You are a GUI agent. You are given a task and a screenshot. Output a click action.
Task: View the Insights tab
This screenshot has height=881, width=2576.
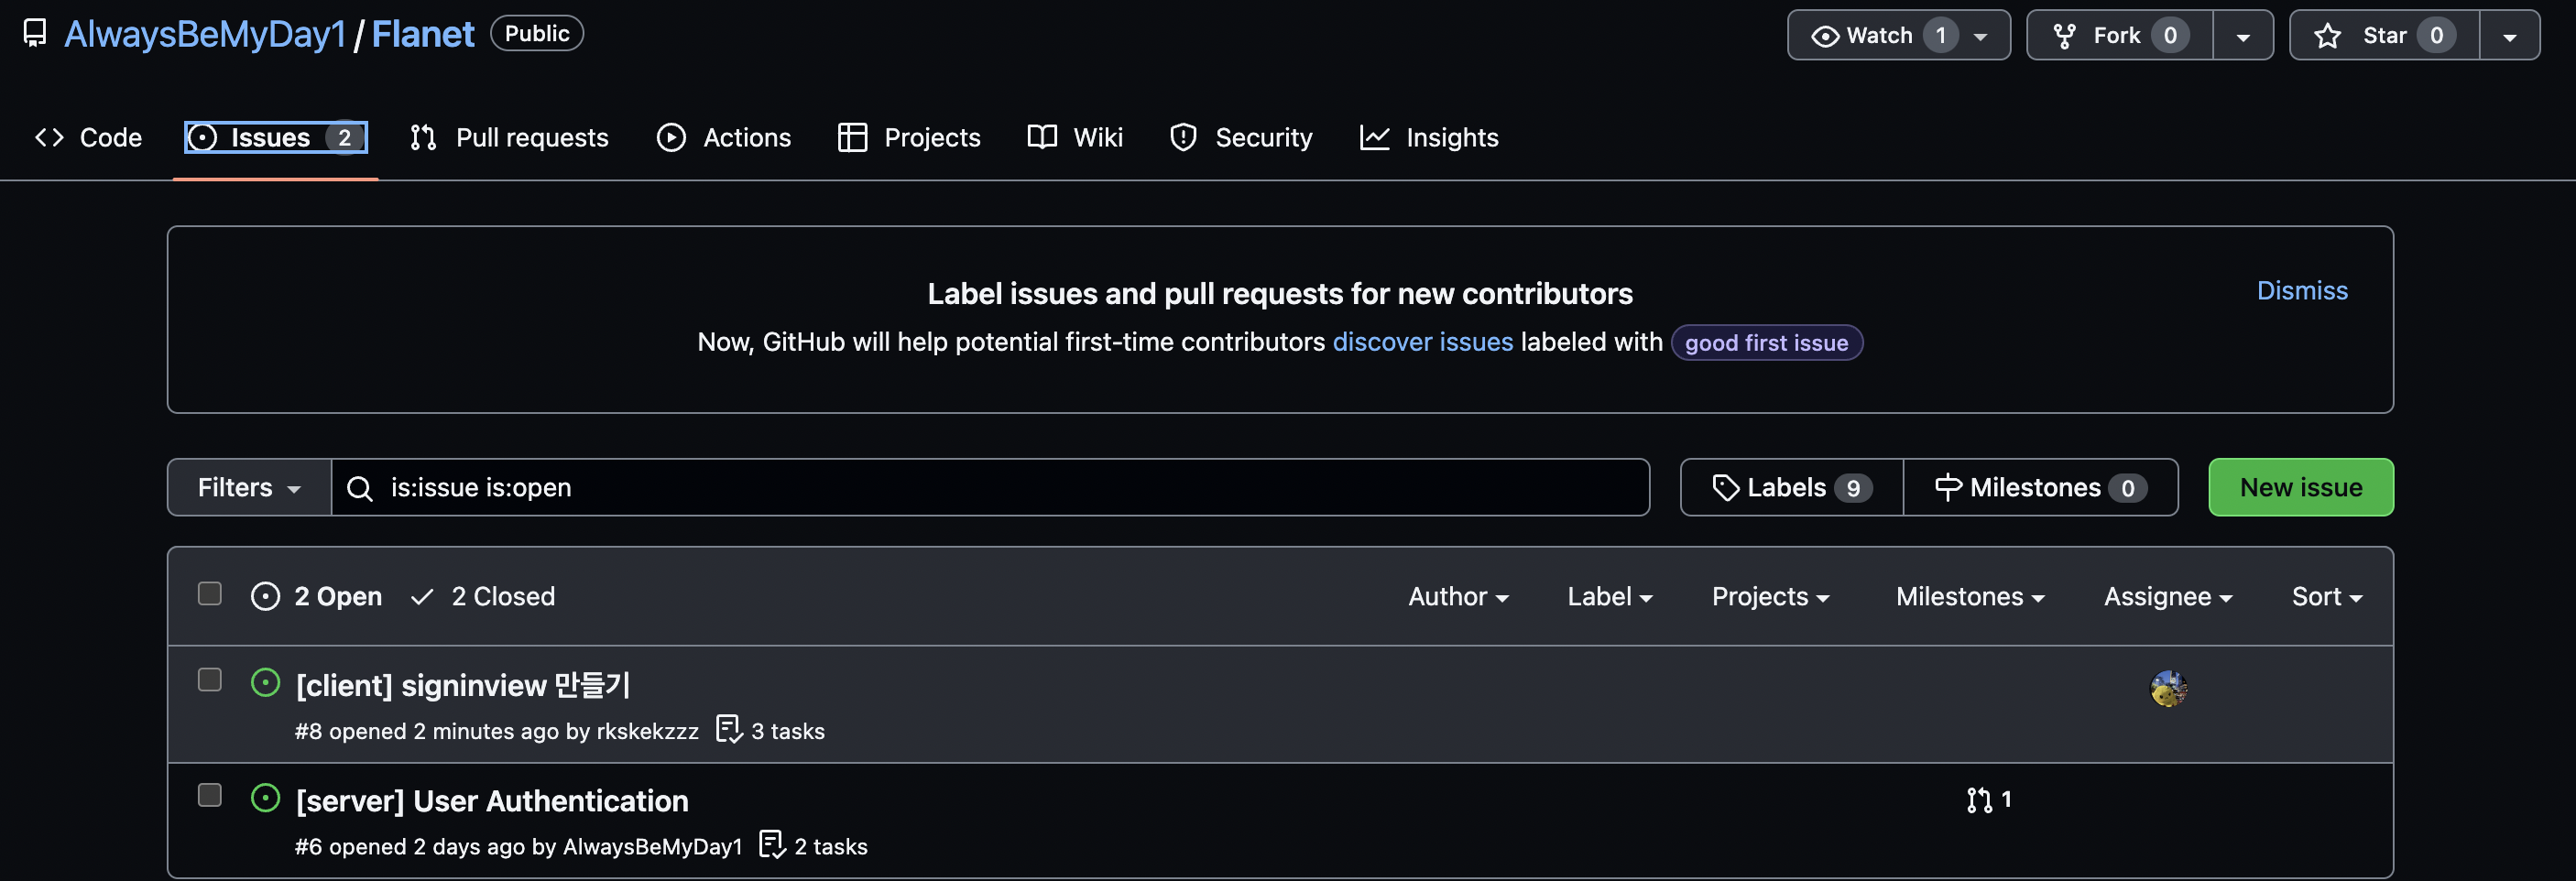tap(1429, 137)
